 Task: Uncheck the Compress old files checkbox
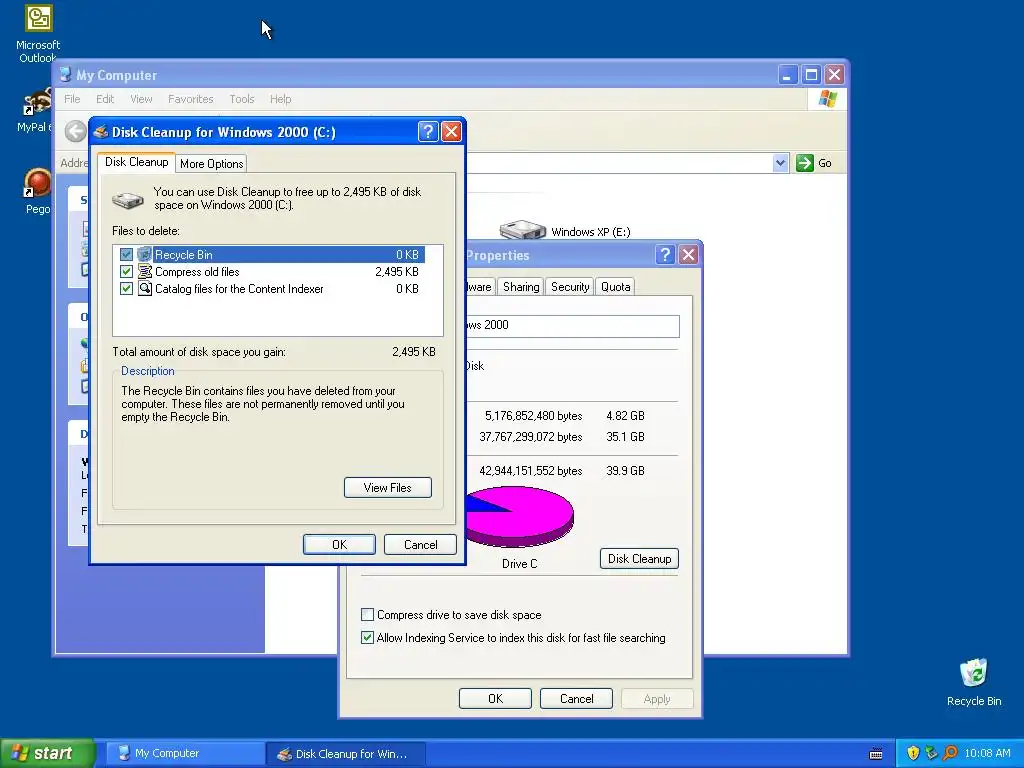point(126,272)
